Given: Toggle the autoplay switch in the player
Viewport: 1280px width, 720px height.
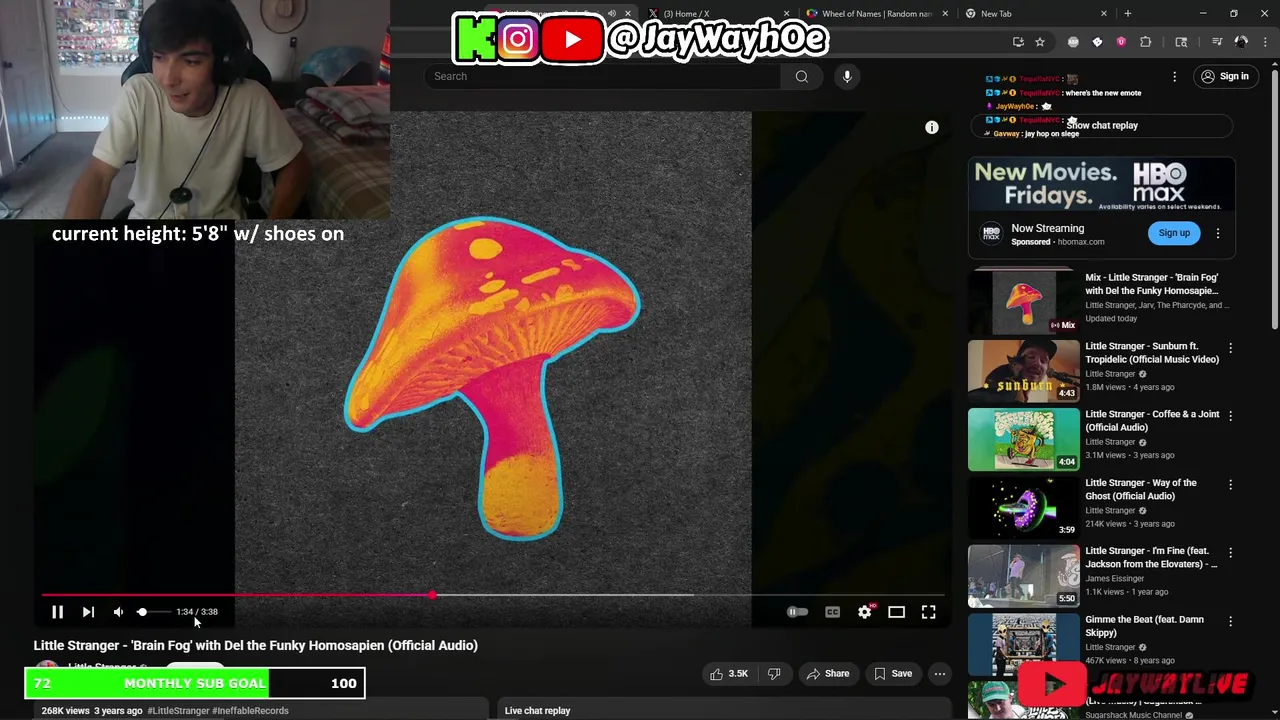Looking at the screenshot, I should pyautogui.click(x=797, y=612).
